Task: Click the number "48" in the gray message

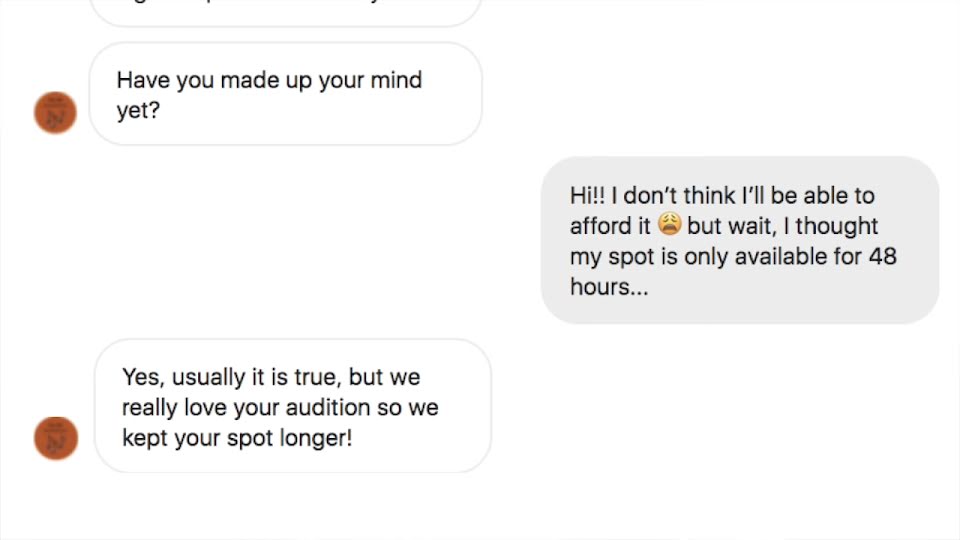Action: (x=882, y=256)
